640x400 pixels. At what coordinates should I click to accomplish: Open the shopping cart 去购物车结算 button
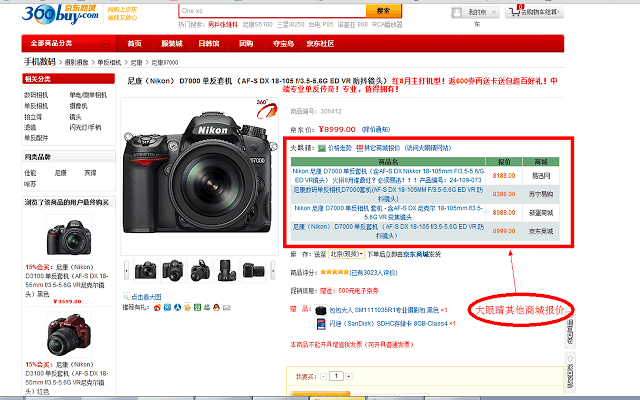(534, 12)
